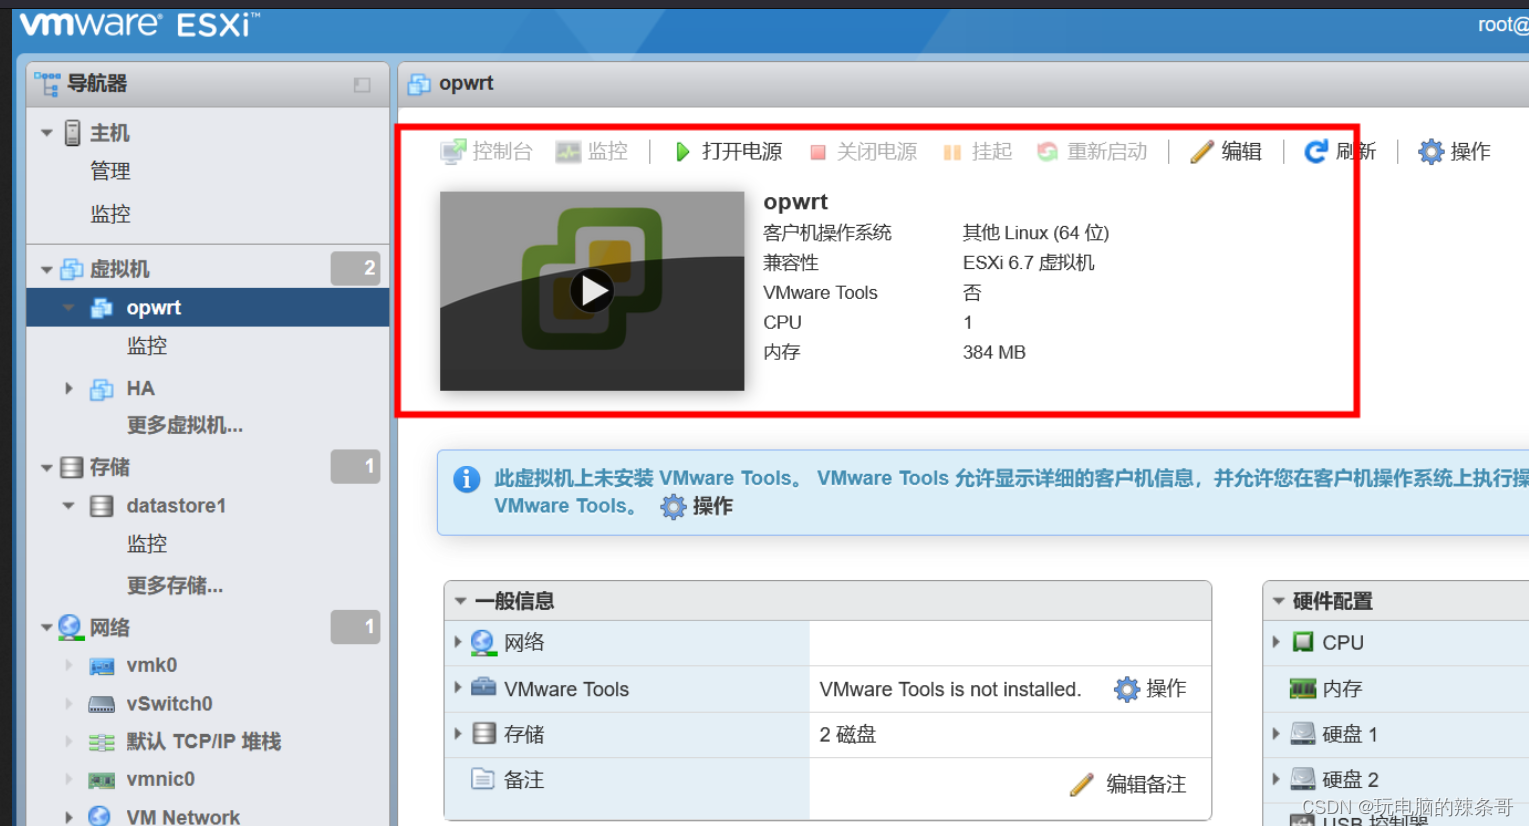Viewport: 1529px width, 826px height.
Task: Open 更多虚拟机... link
Action: pos(185,426)
